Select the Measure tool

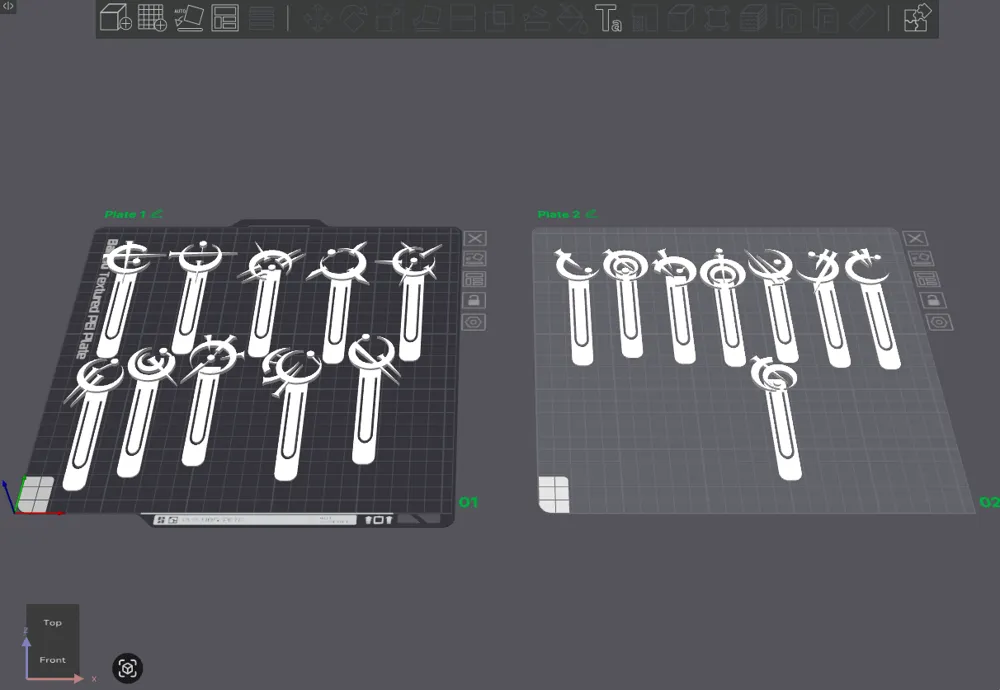tap(862, 18)
